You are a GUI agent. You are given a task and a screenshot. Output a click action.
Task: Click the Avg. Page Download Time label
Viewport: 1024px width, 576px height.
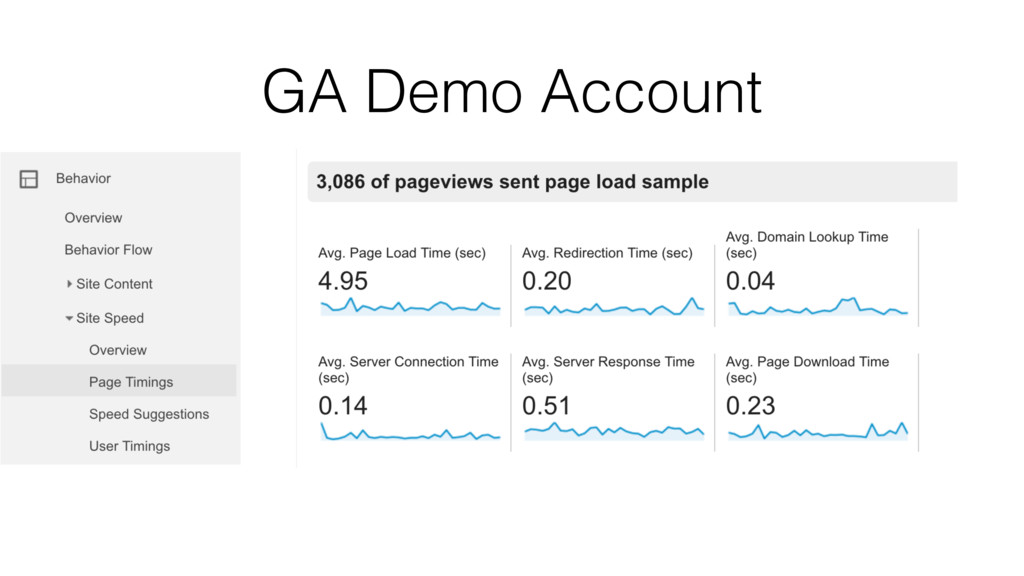pos(807,370)
